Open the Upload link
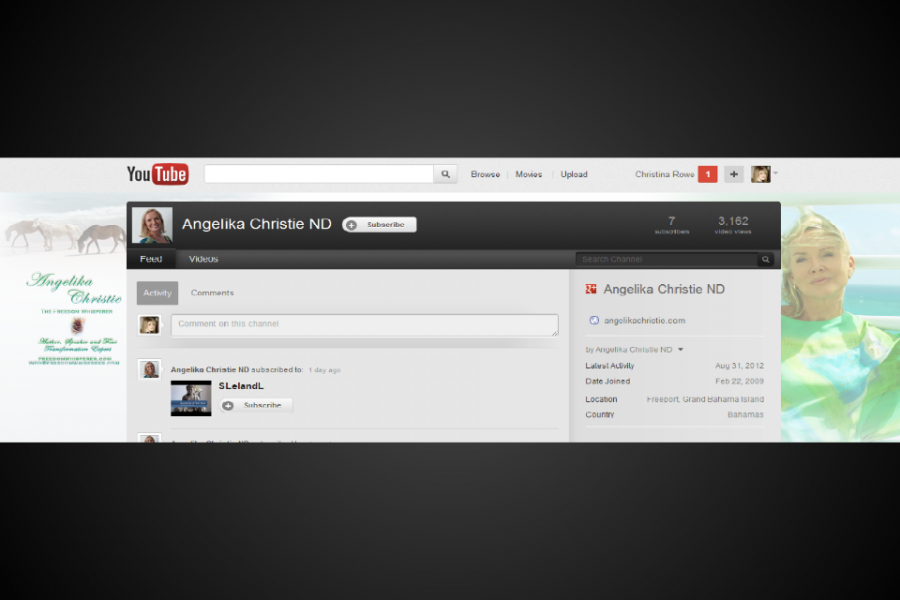 574,174
